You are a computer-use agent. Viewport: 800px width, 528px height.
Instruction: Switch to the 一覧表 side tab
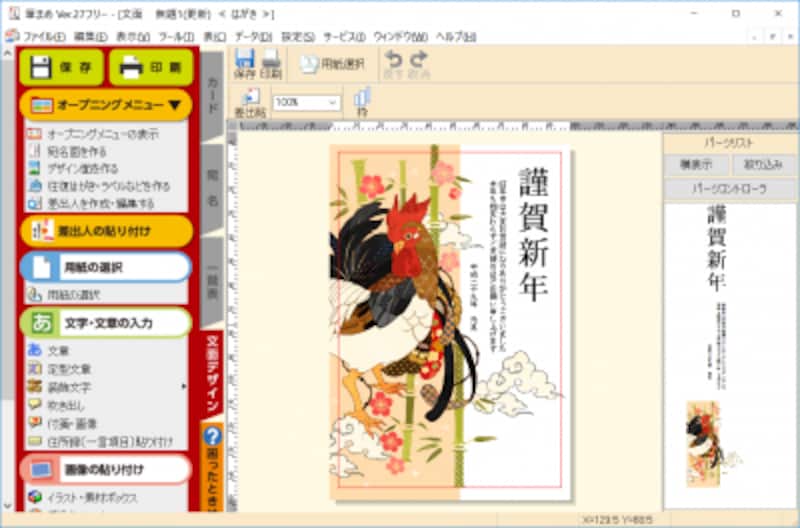(x=212, y=282)
